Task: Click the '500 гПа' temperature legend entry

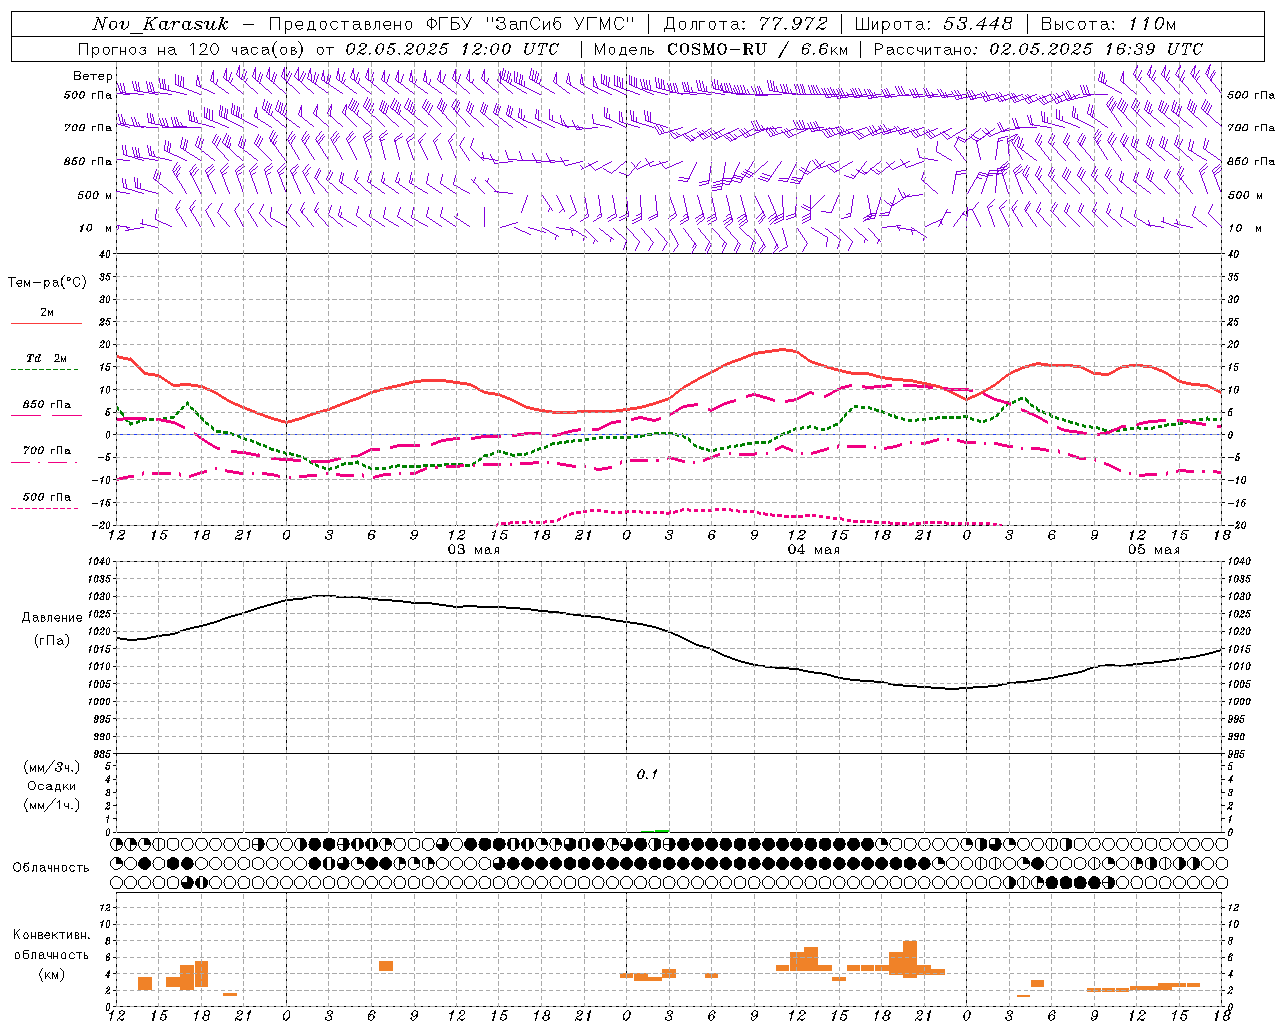Action: pyautogui.click(x=47, y=497)
